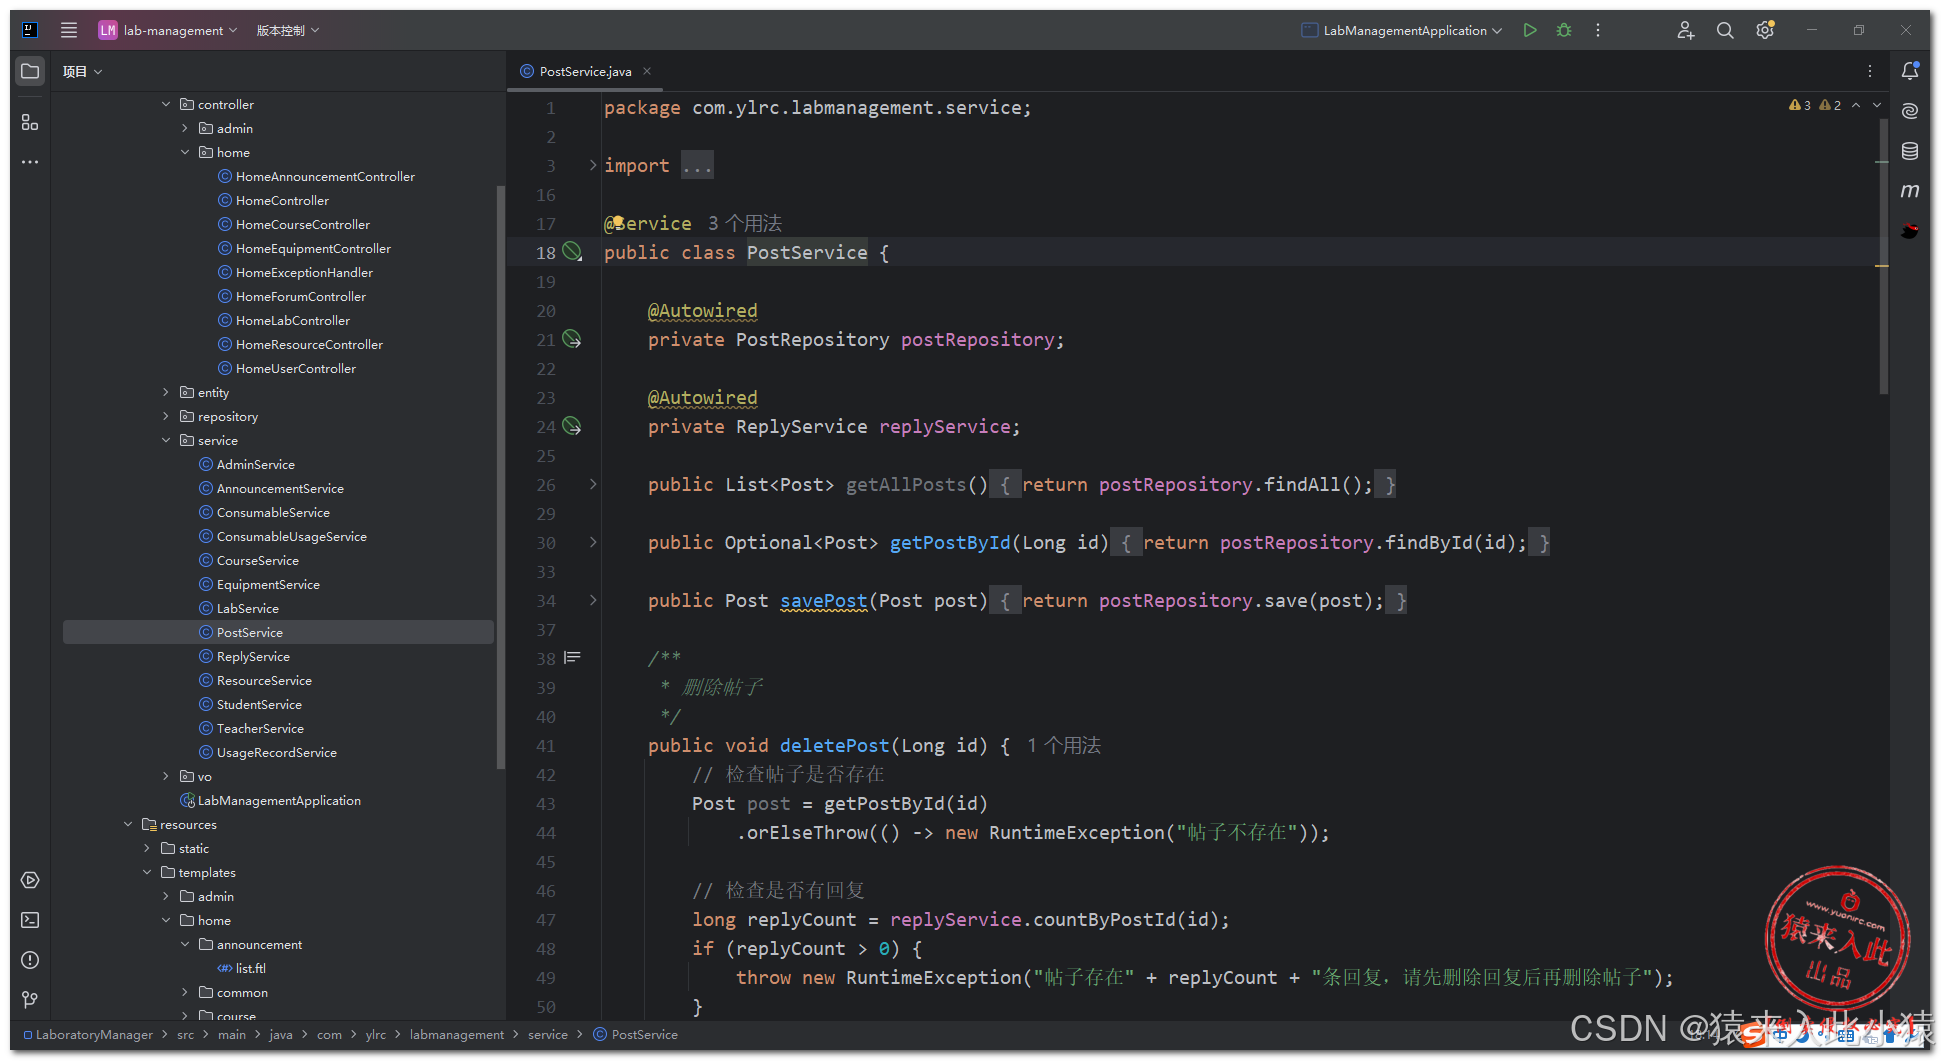
Task: Click the editor vertical scrollbar
Action: (1884, 258)
